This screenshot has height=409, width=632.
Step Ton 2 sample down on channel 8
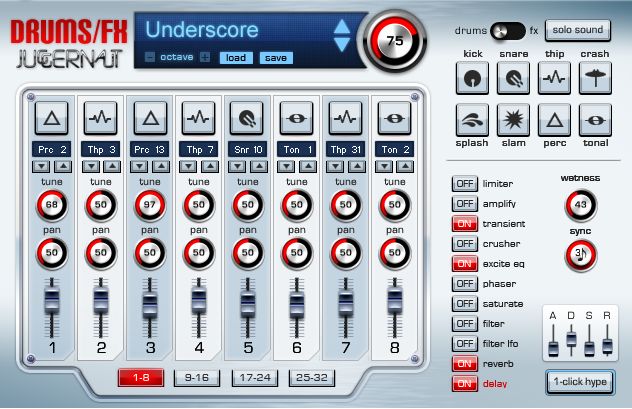[385, 166]
